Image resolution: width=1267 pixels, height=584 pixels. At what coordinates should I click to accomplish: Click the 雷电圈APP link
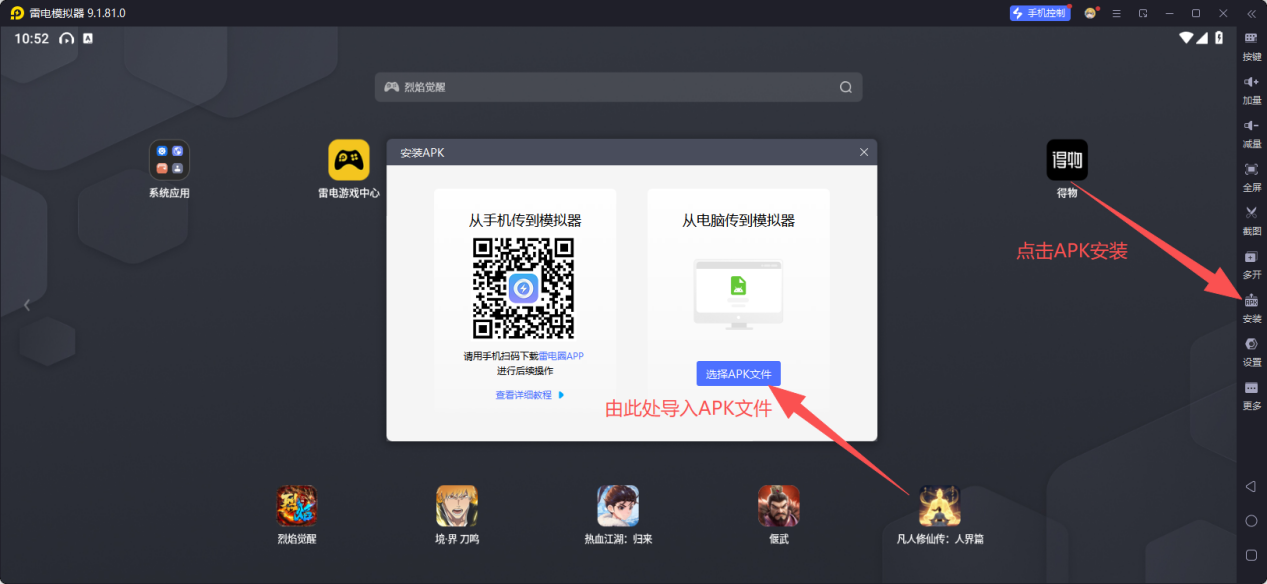(561, 356)
